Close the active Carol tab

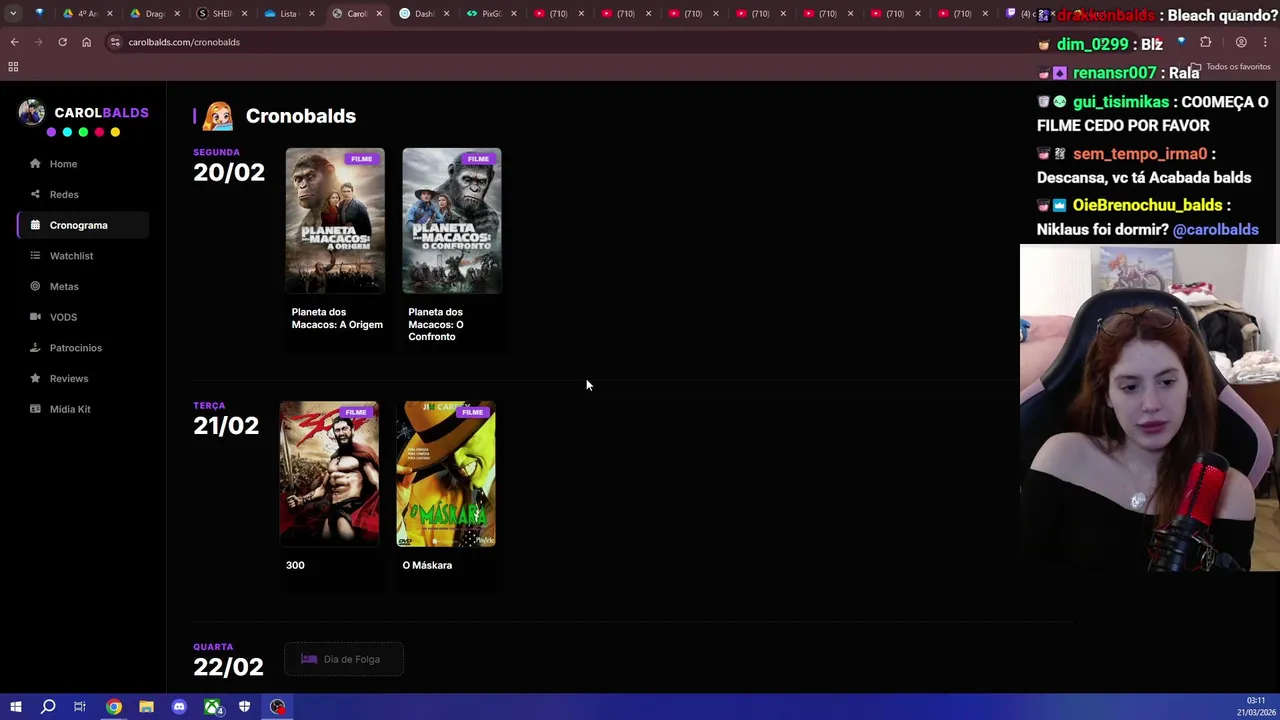pyautogui.click(x=379, y=14)
